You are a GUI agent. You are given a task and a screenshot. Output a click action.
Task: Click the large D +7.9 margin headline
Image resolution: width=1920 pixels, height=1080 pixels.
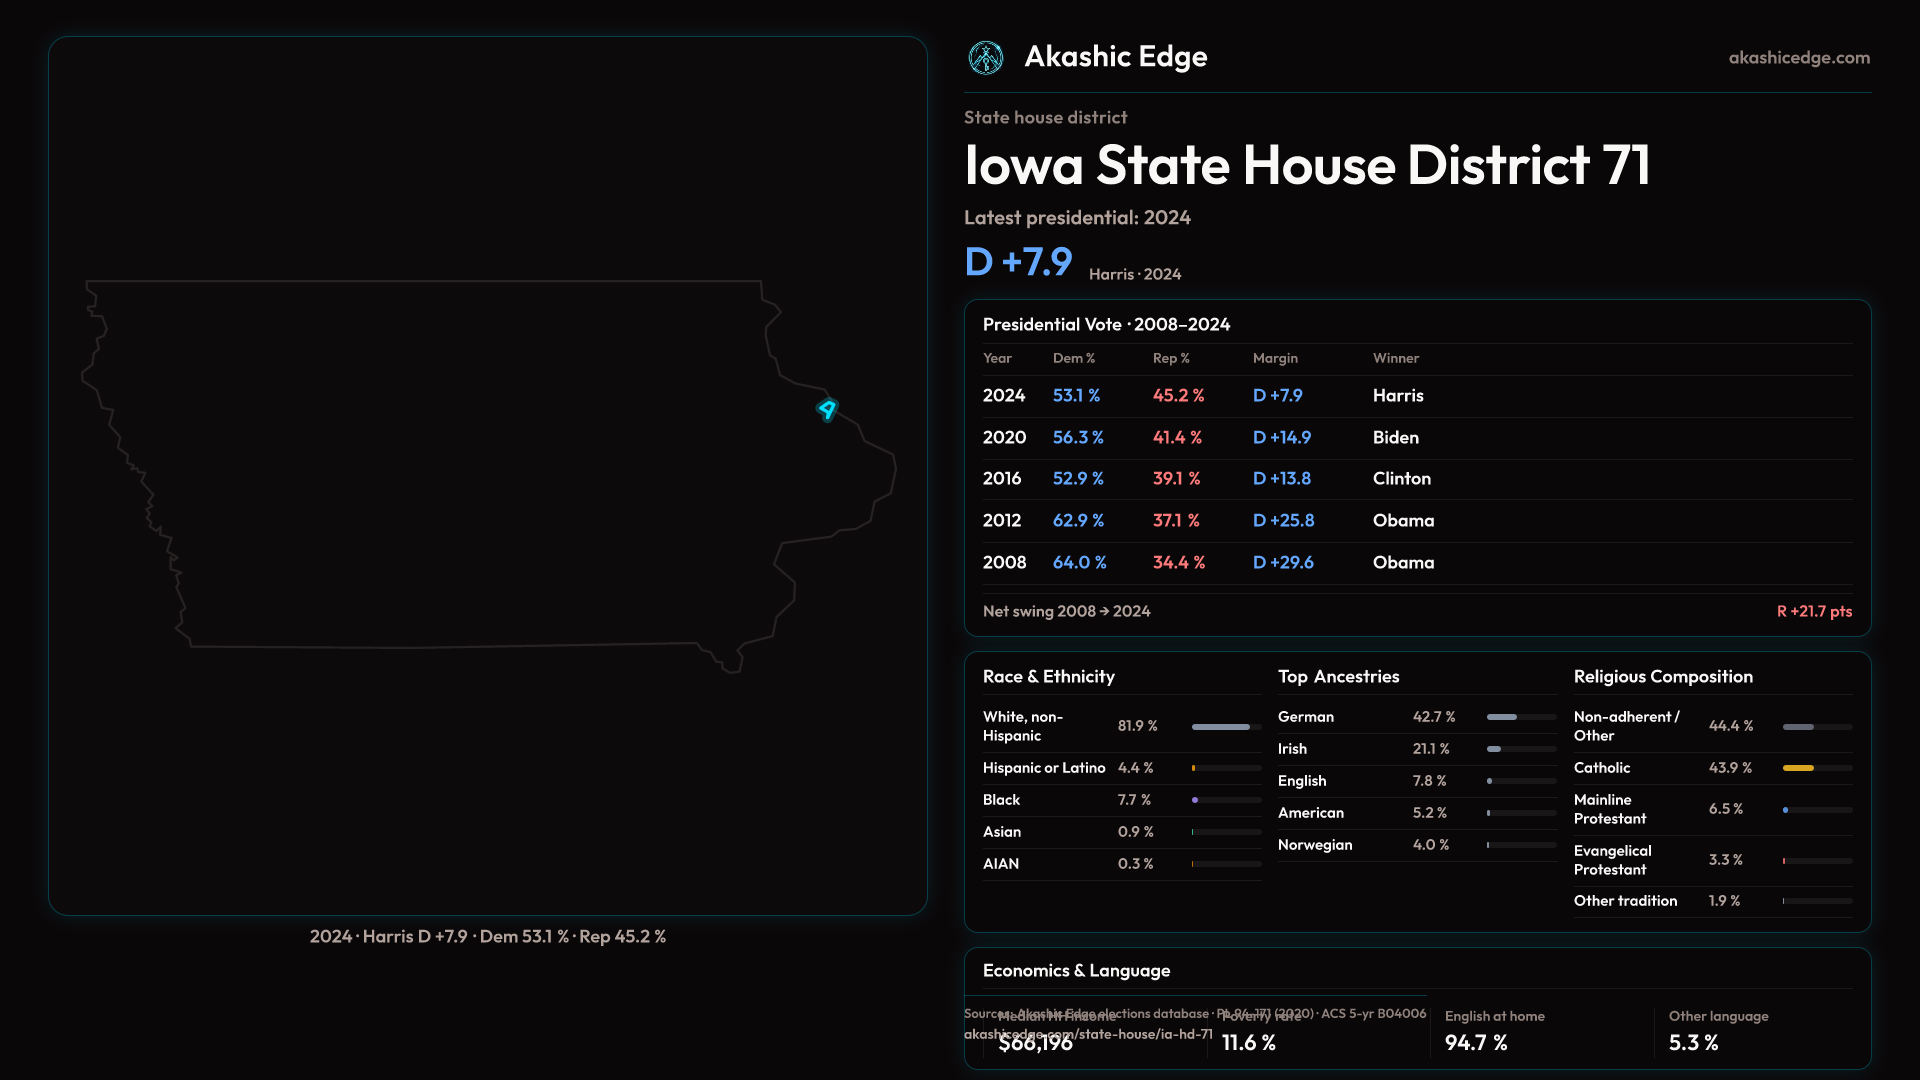coord(1018,262)
